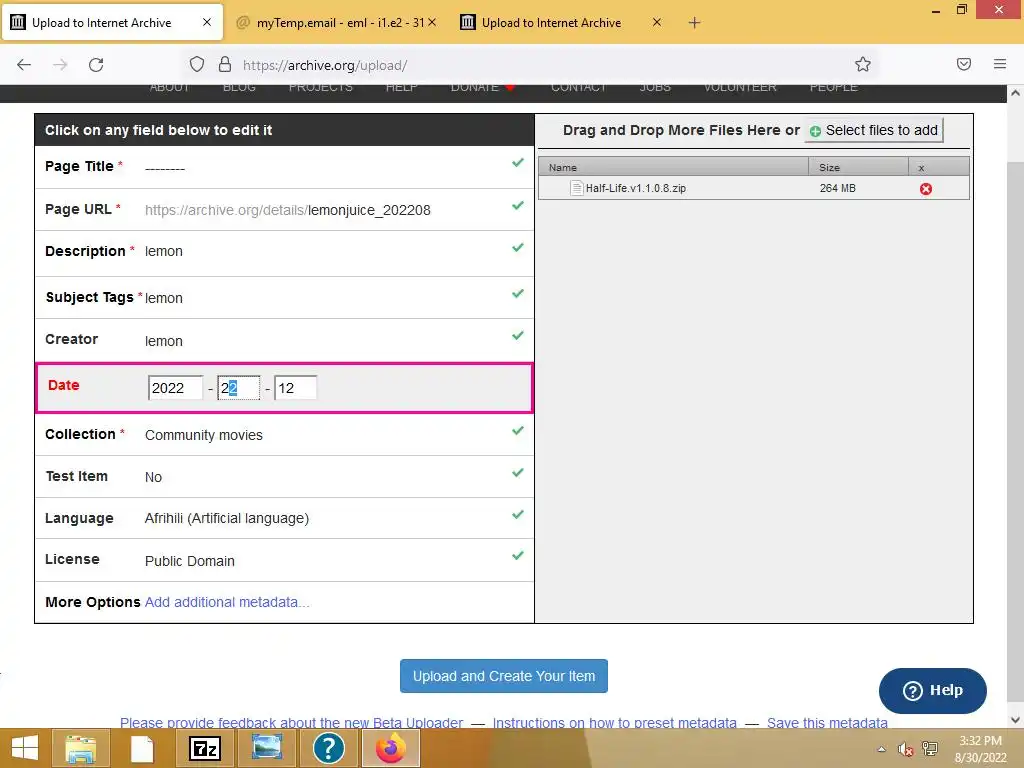The height and width of the screenshot is (768, 1024).
Task: Open the Firefox hamburger menu
Action: (x=1000, y=64)
